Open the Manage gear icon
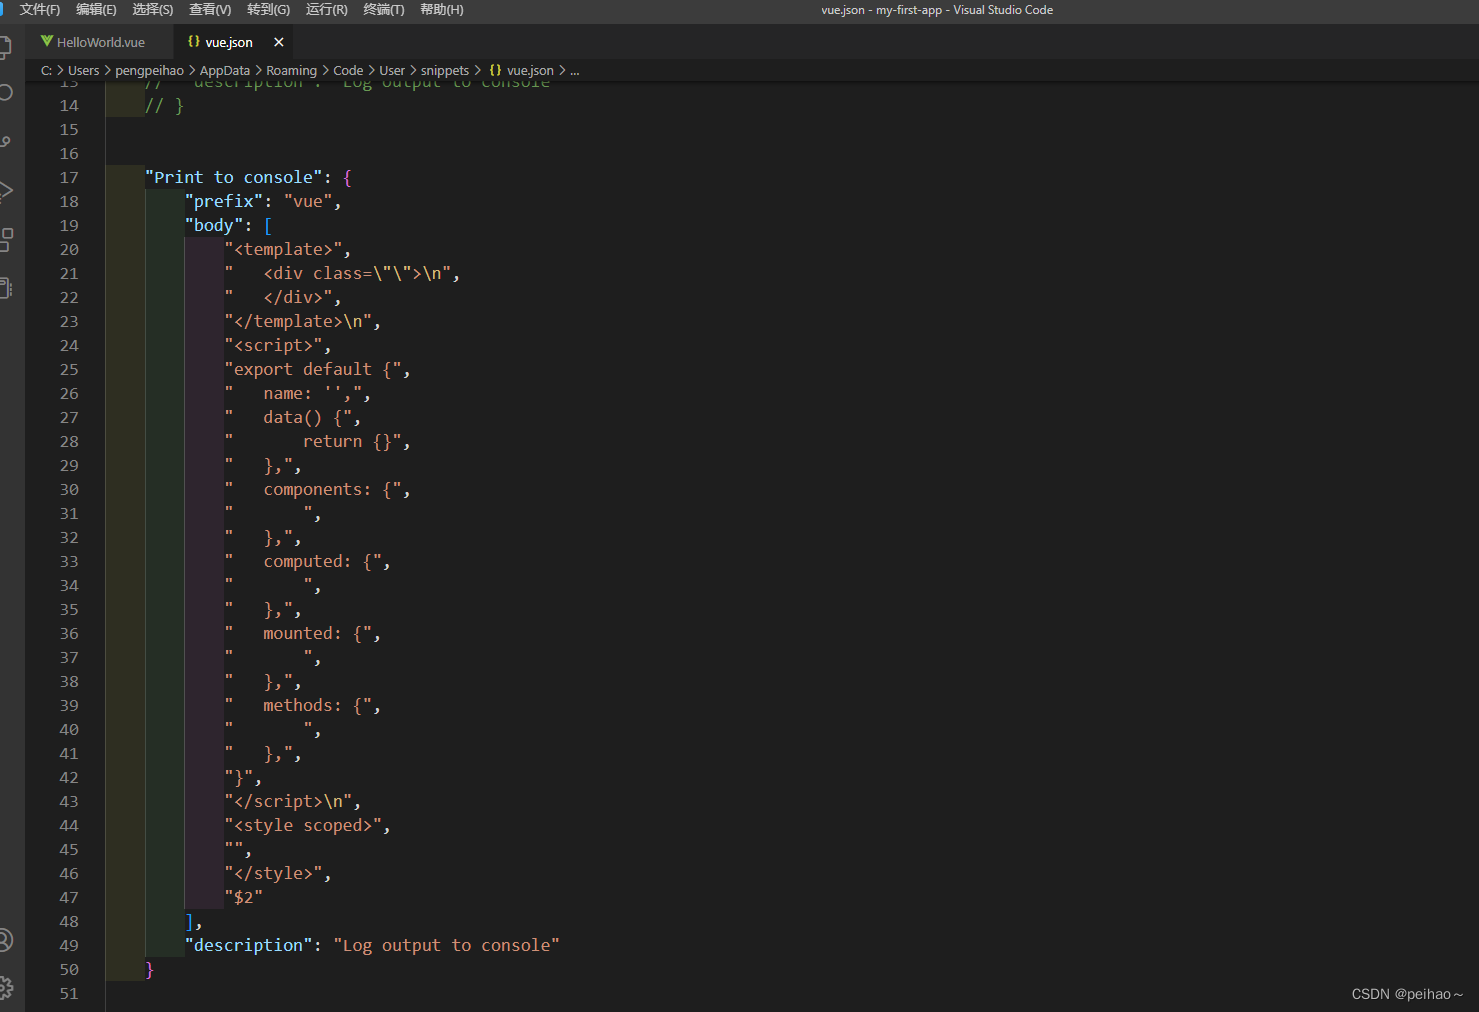 click(x=5, y=988)
